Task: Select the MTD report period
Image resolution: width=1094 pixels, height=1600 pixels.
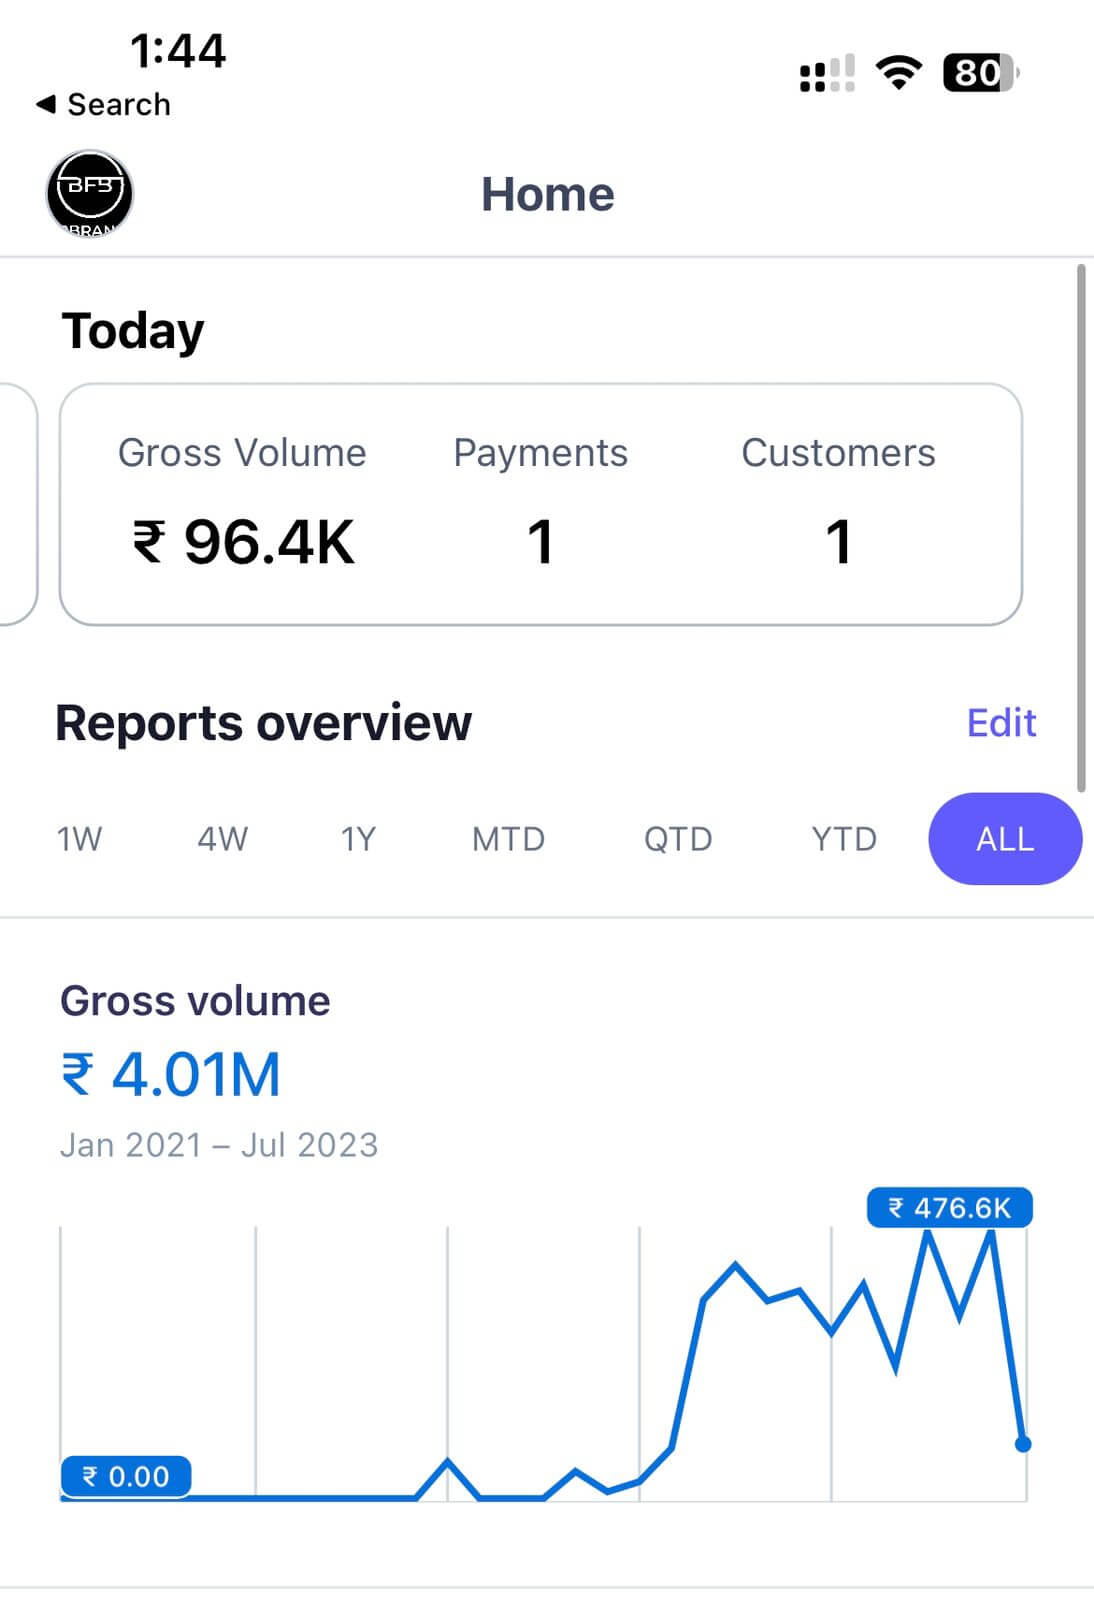Action: [x=508, y=839]
